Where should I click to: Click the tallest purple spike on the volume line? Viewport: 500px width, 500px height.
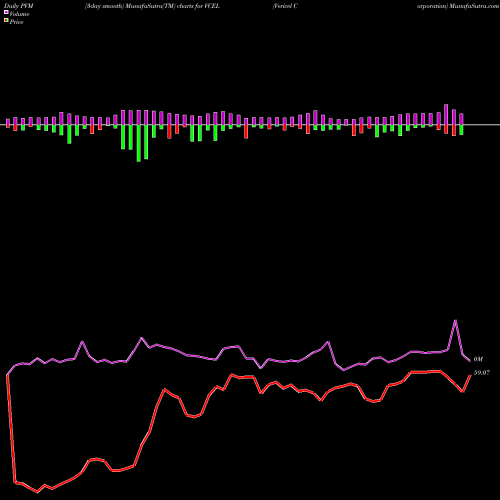click(455, 321)
